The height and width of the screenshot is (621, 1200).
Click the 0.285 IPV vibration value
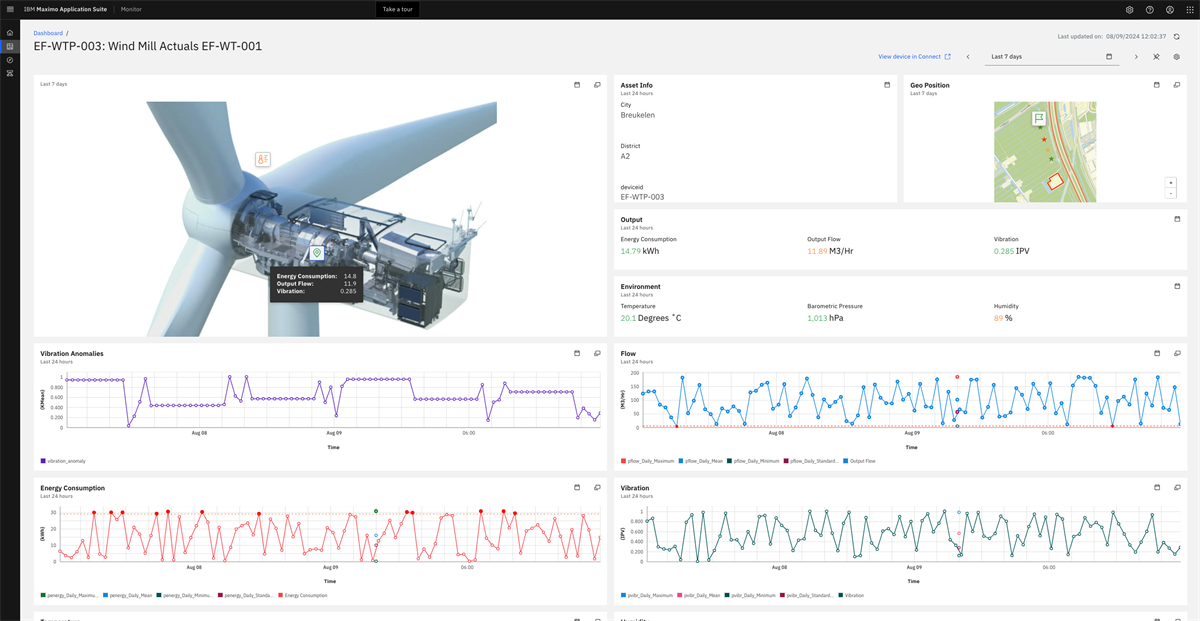(x=1011, y=251)
